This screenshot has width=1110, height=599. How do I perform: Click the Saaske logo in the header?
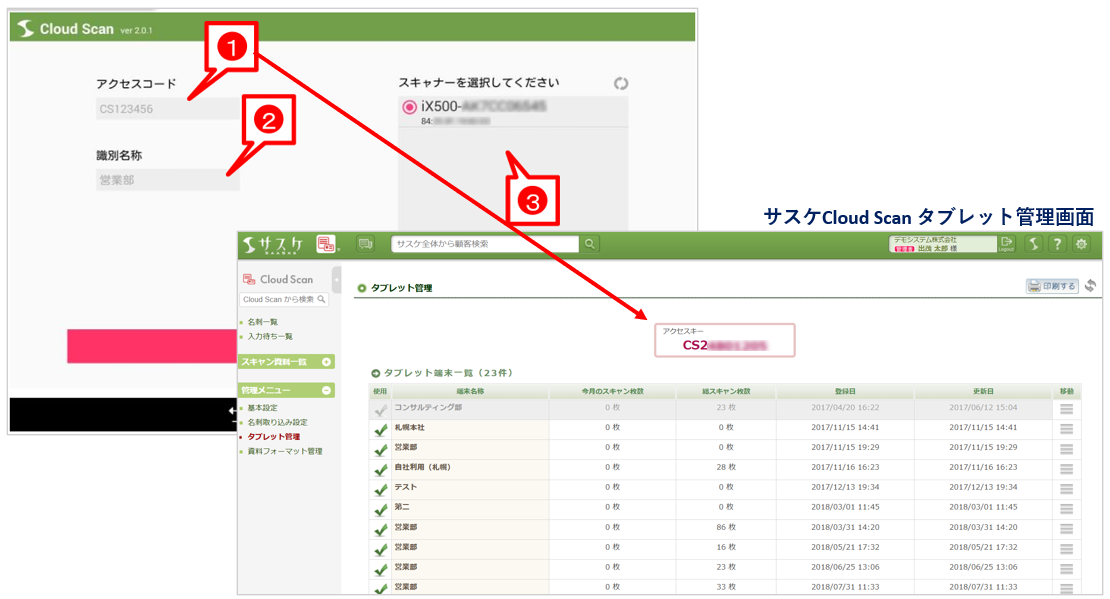(273, 244)
